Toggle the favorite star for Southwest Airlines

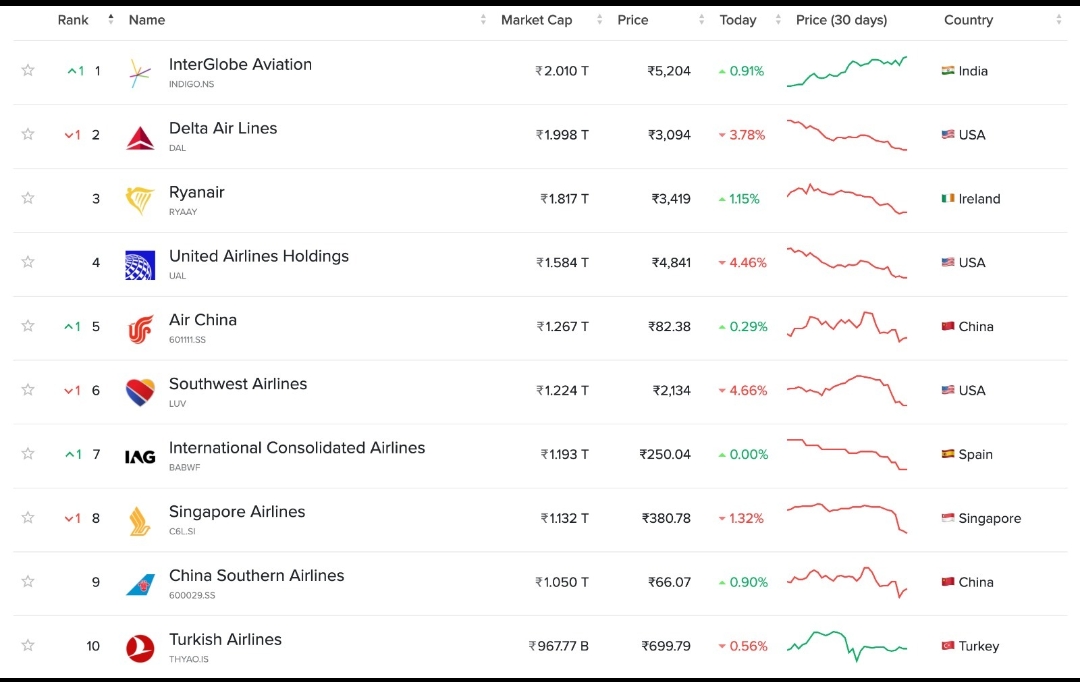(28, 391)
